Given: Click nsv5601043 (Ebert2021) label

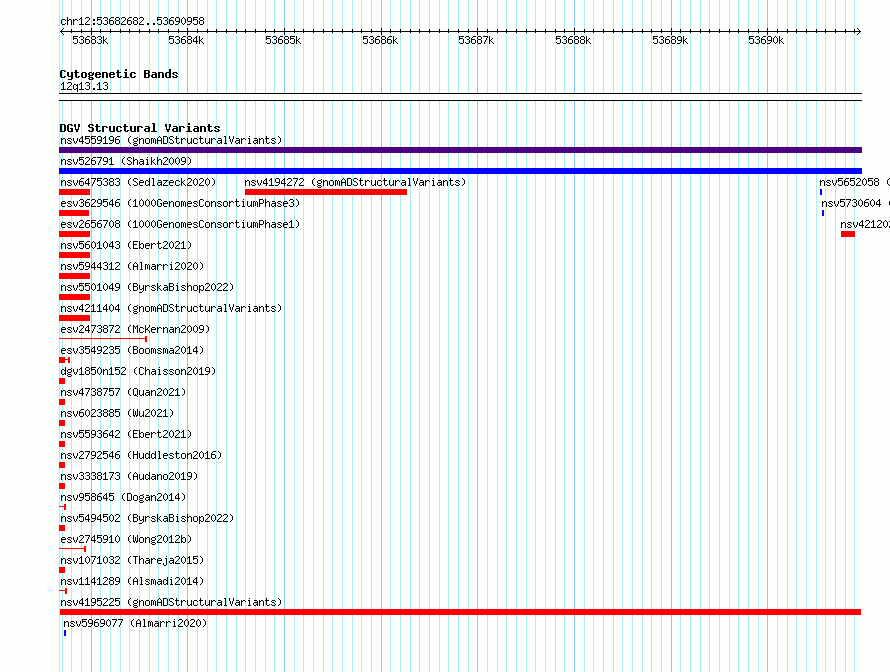Looking at the screenshot, I should 126,245.
